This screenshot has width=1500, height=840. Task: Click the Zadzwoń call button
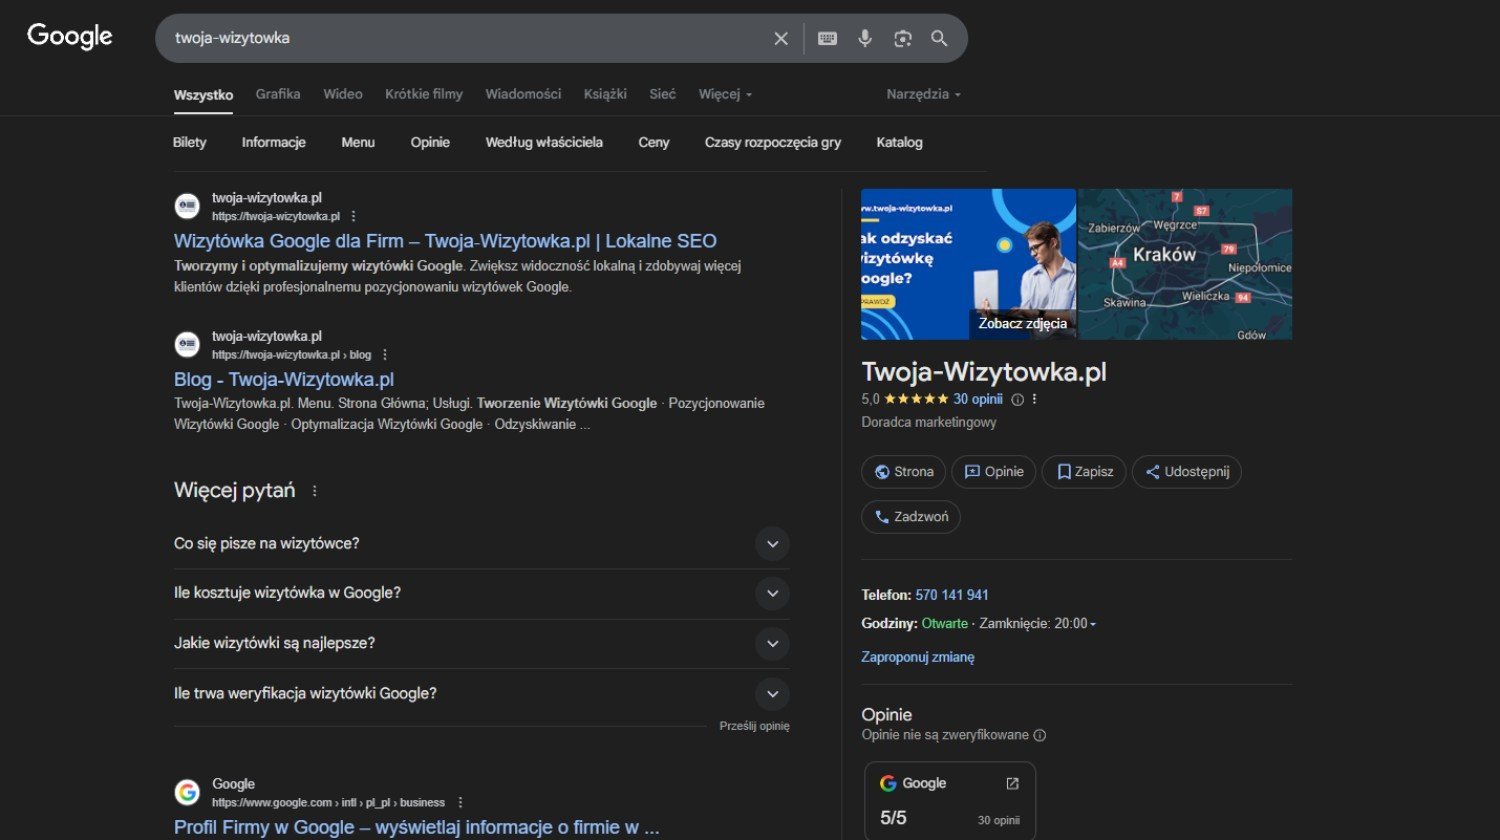(911, 517)
